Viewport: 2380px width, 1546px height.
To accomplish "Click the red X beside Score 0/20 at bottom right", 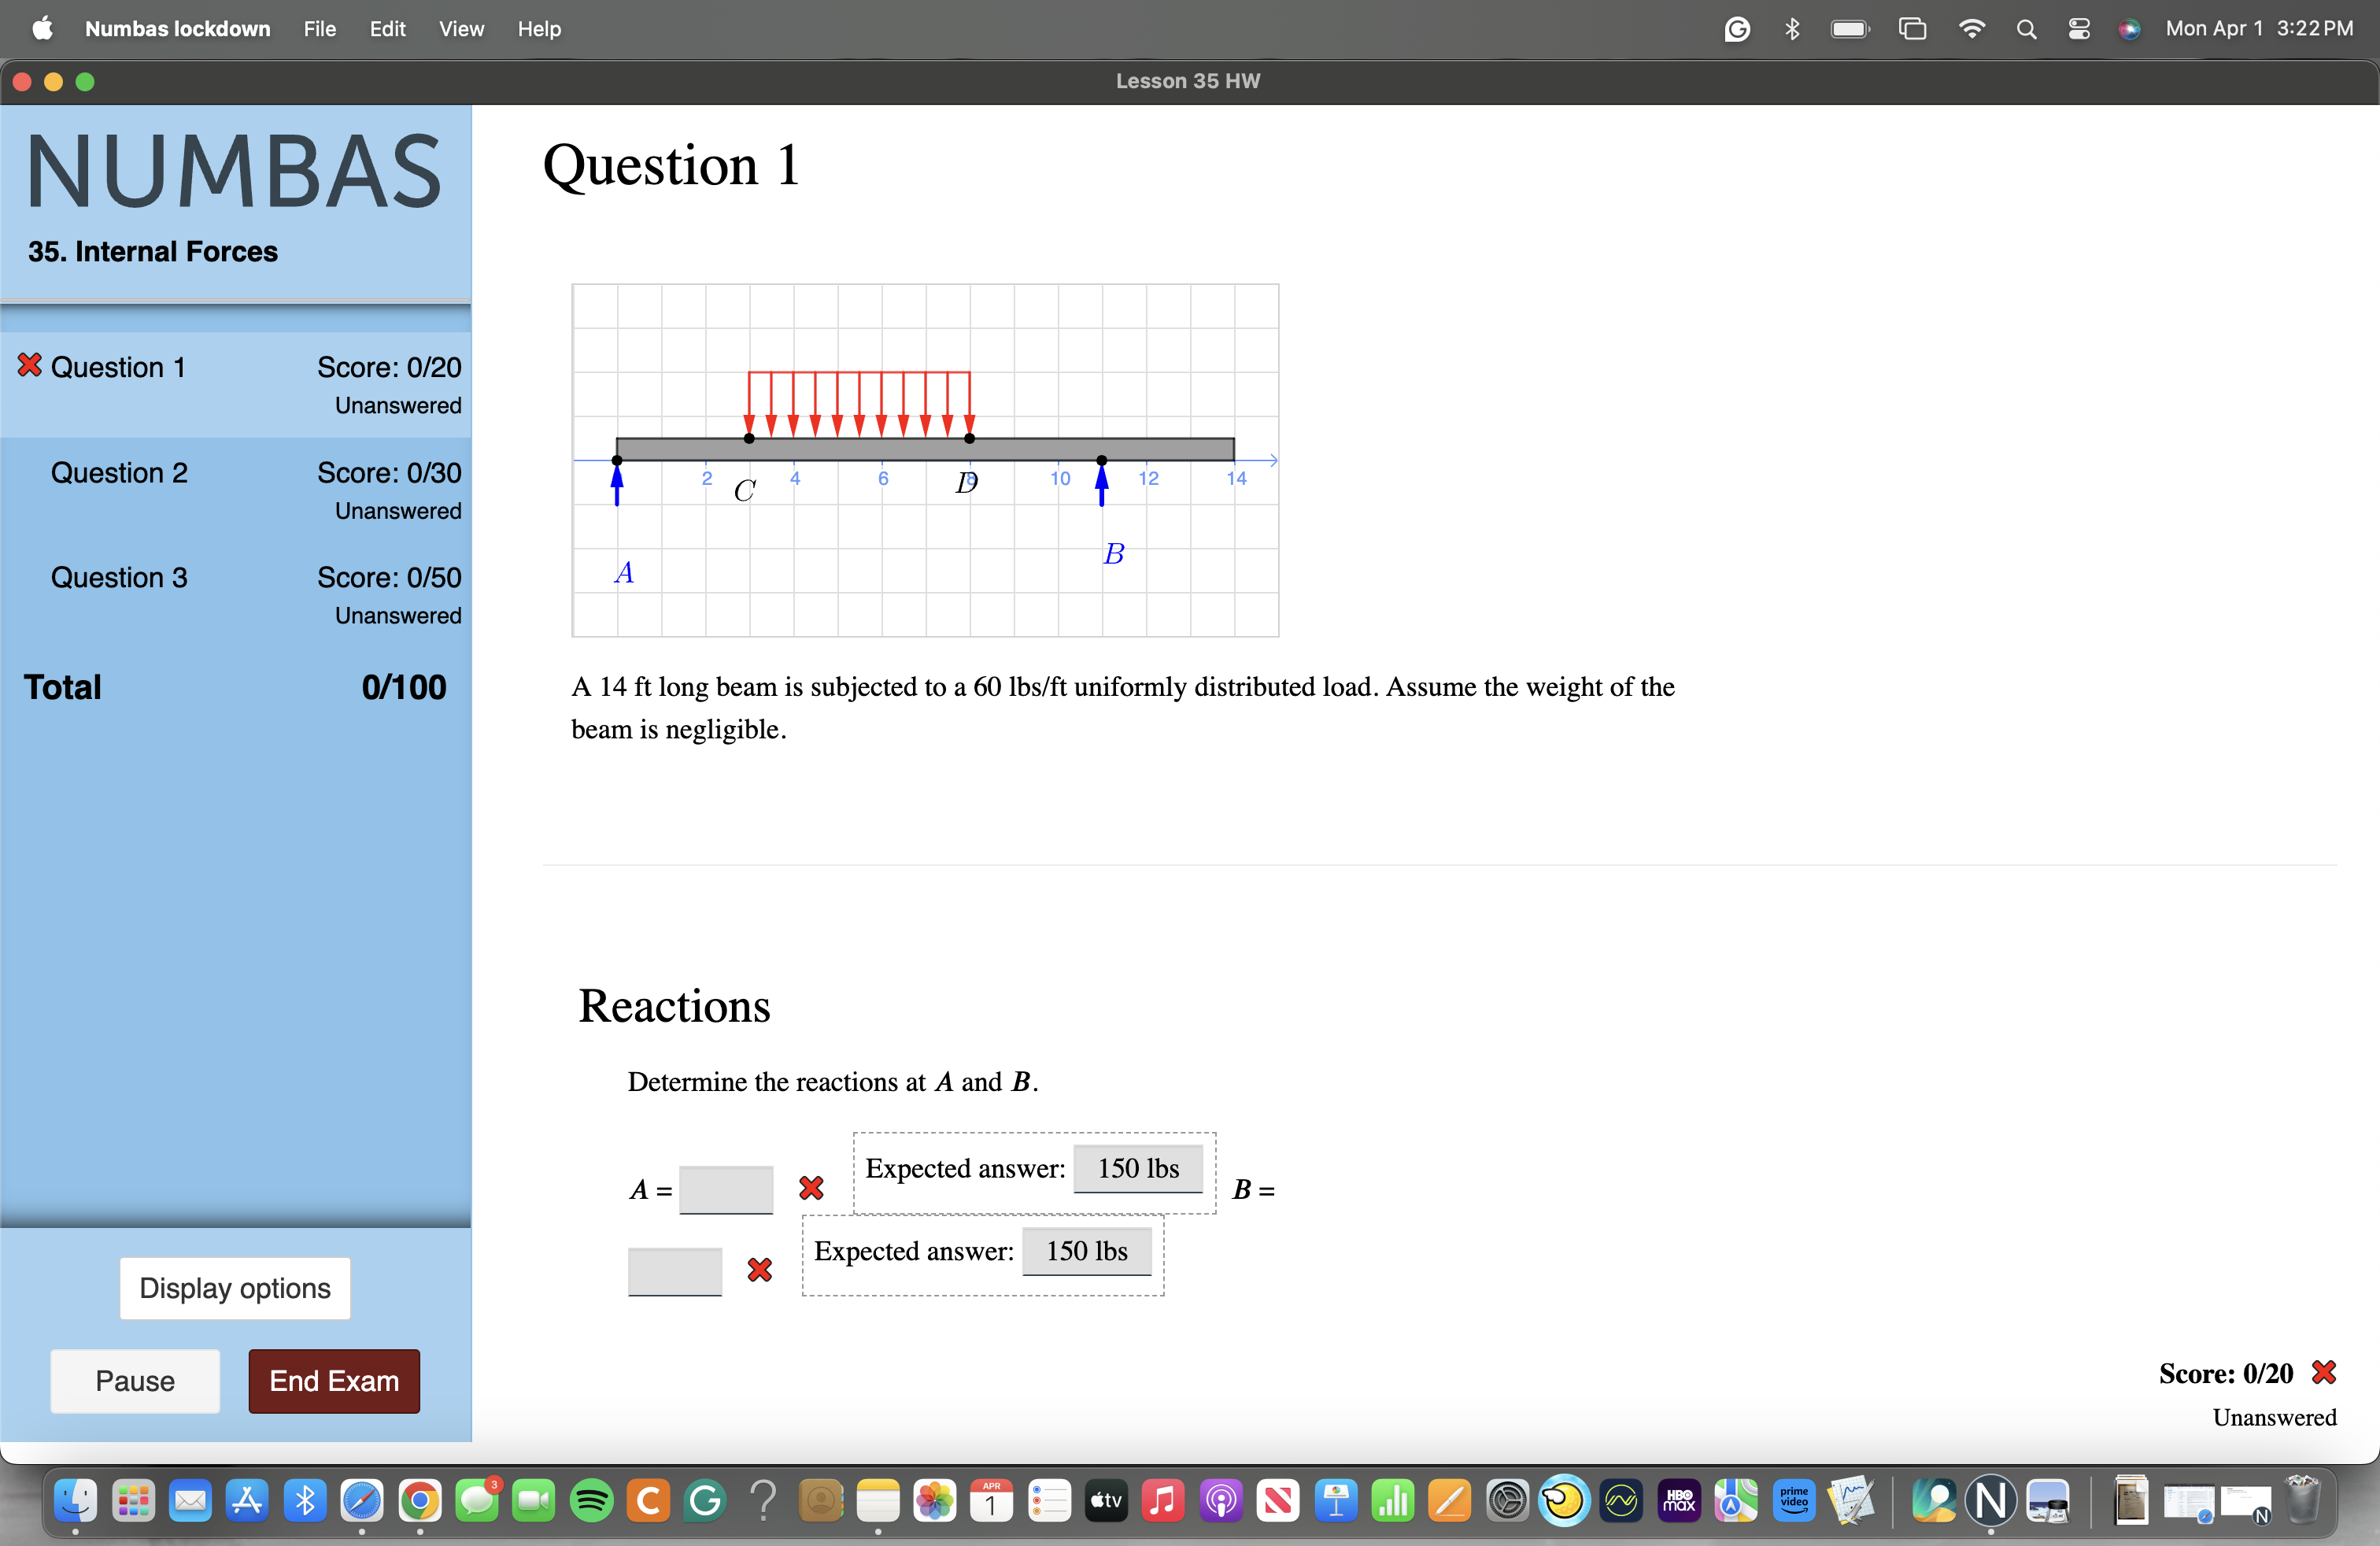I will 2326,1372.
